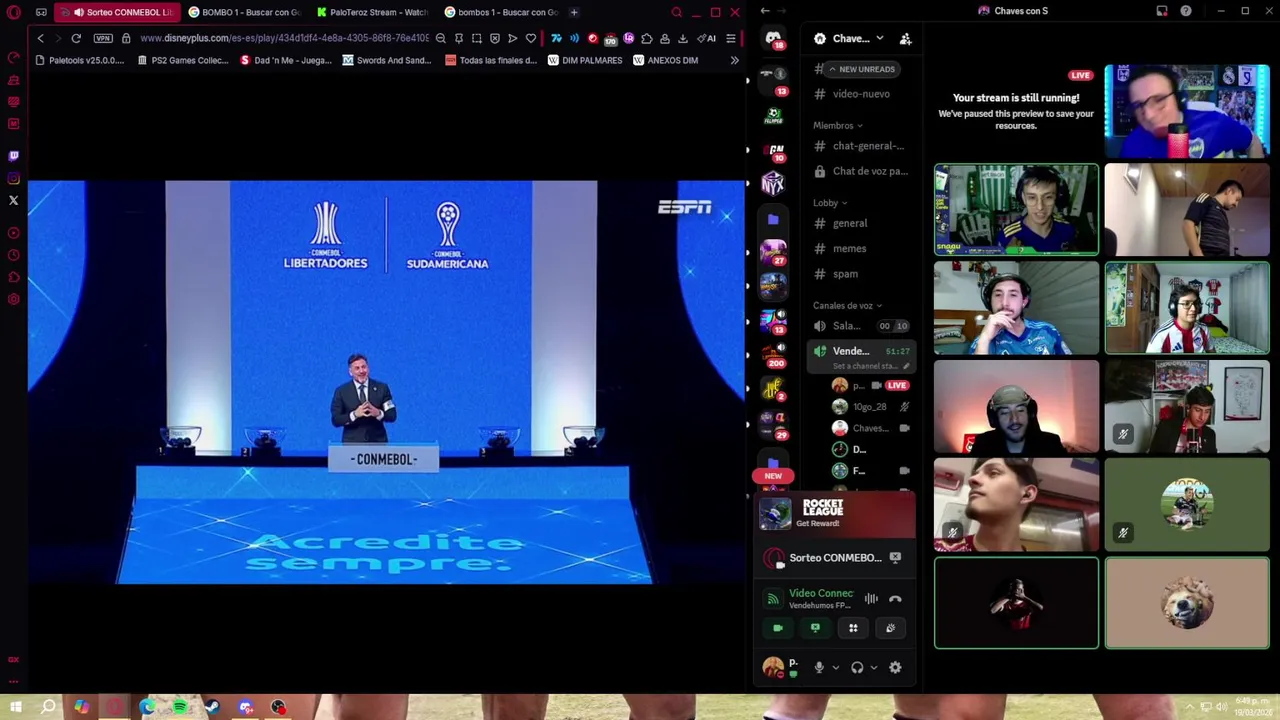The image size is (1280, 720).
Task: Click the invite members icon
Action: [x=905, y=38]
